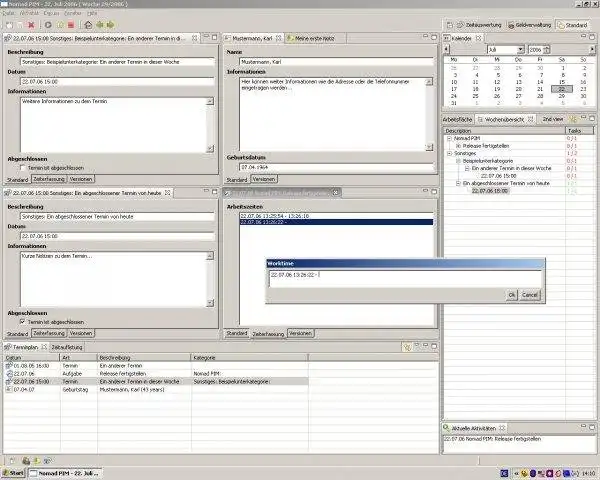Click the second fast-view icon in bottom status bar
The image size is (600, 480).
tap(26, 460)
